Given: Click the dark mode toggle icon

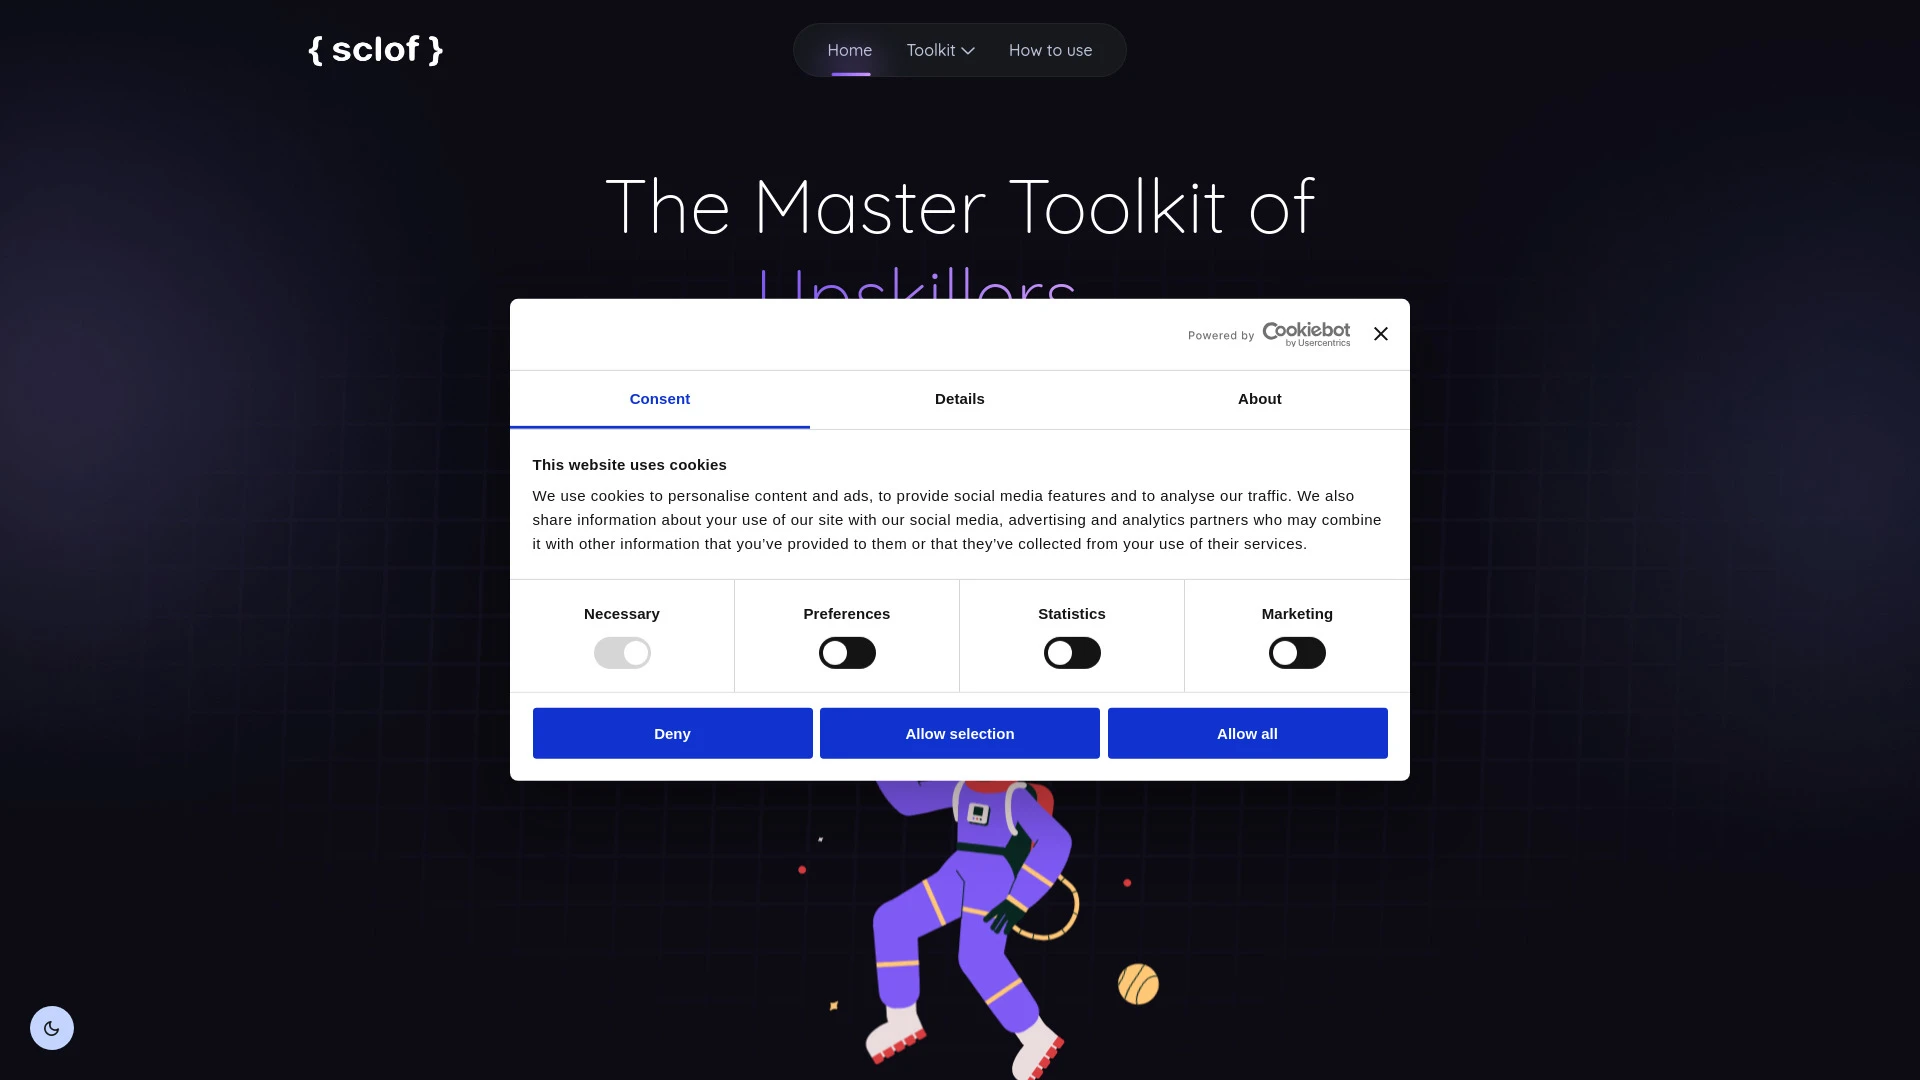Looking at the screenshot, I should pyautogui.click(x=51, y=1027).
